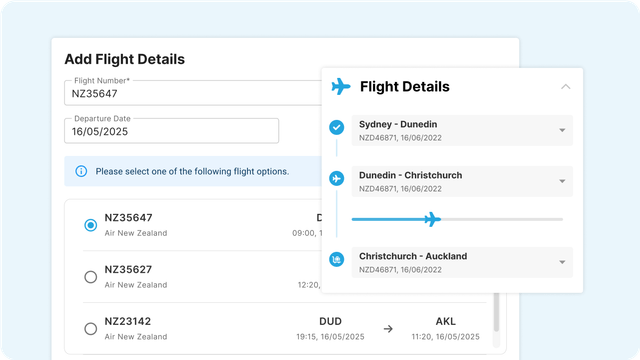Click the Departure Date field

tap(171, 131)
